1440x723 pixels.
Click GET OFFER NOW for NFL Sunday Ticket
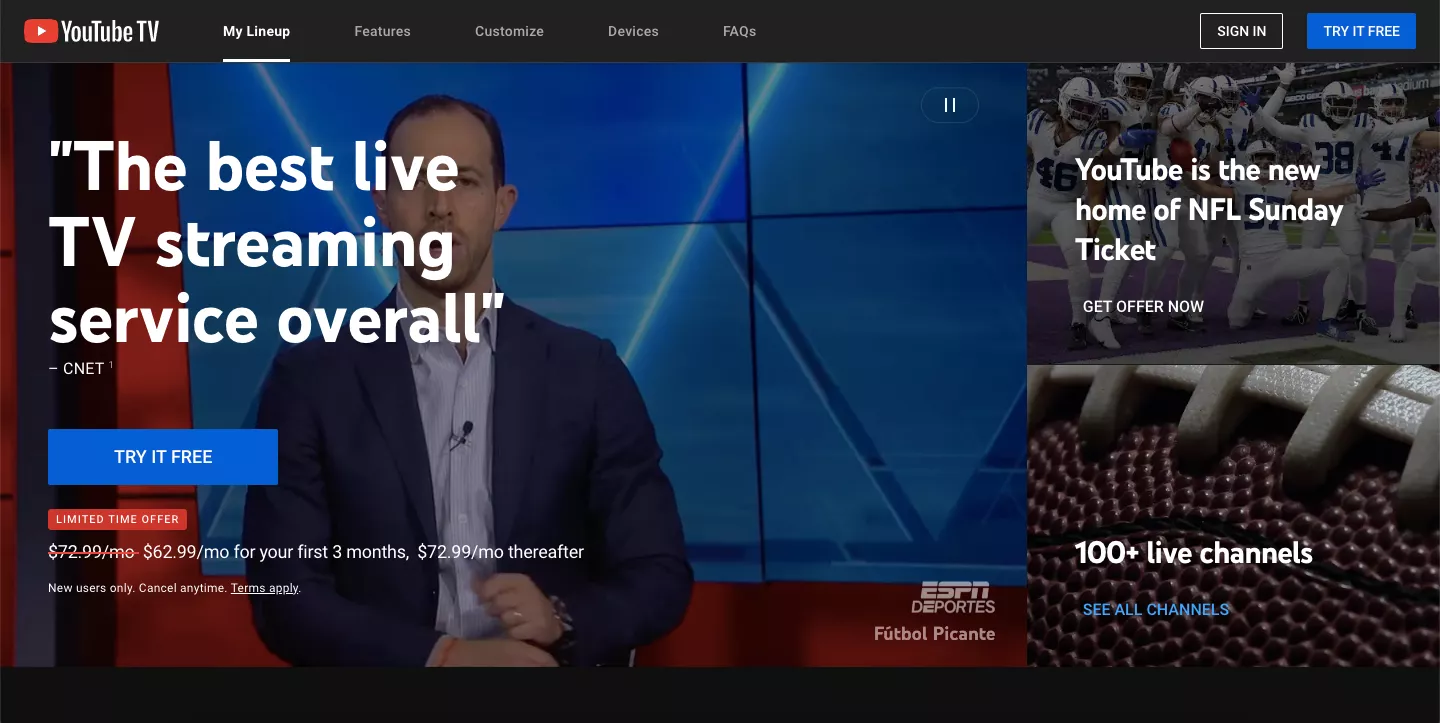point(1143,307)
